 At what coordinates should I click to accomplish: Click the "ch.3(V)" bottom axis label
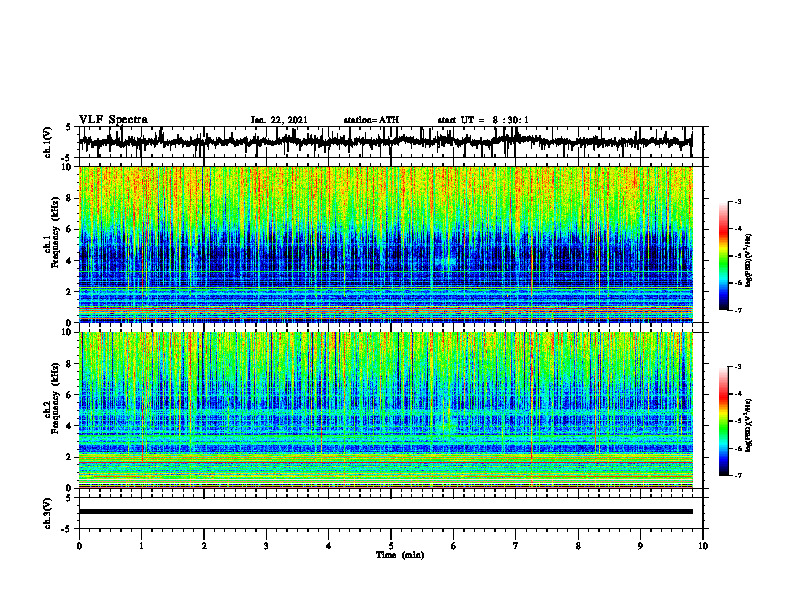click(48, 513)
